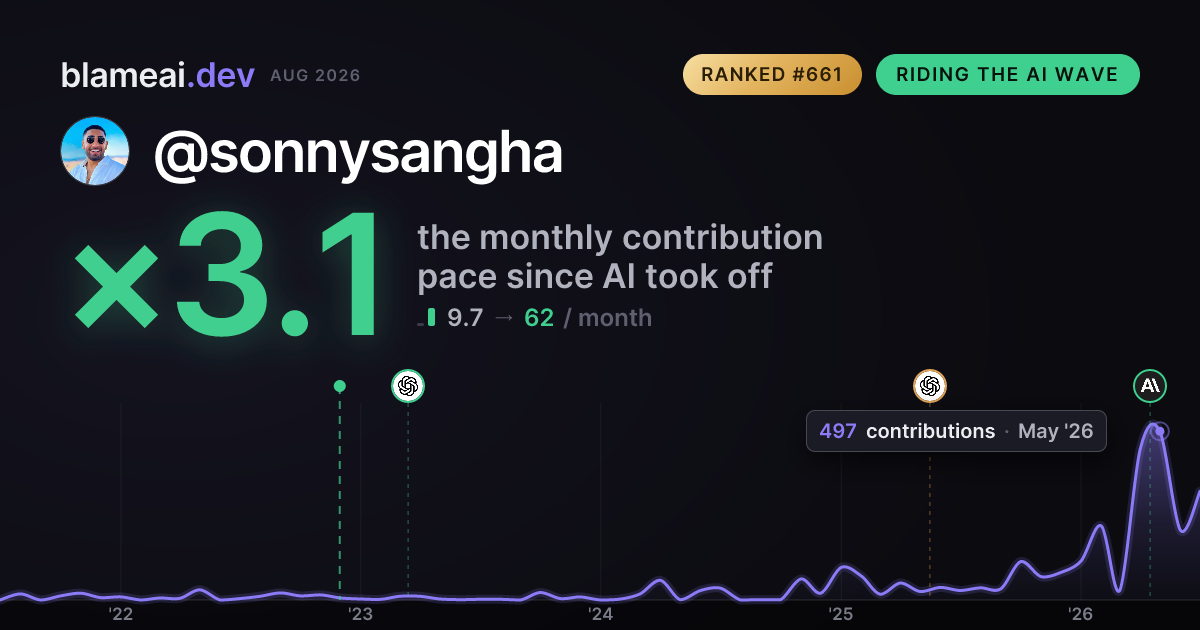Click the 9.7 → 62 / month stat

(x=549, y=318)
